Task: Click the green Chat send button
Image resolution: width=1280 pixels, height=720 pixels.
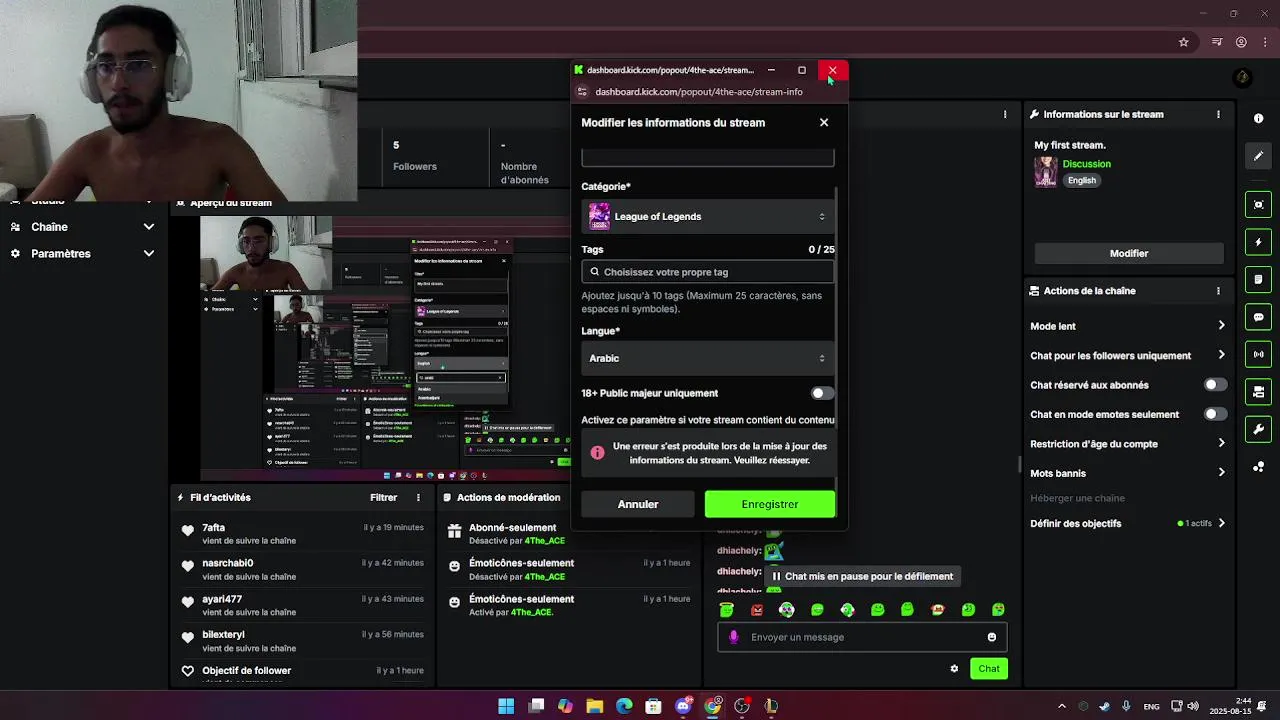Action: [x=989, y=668]
